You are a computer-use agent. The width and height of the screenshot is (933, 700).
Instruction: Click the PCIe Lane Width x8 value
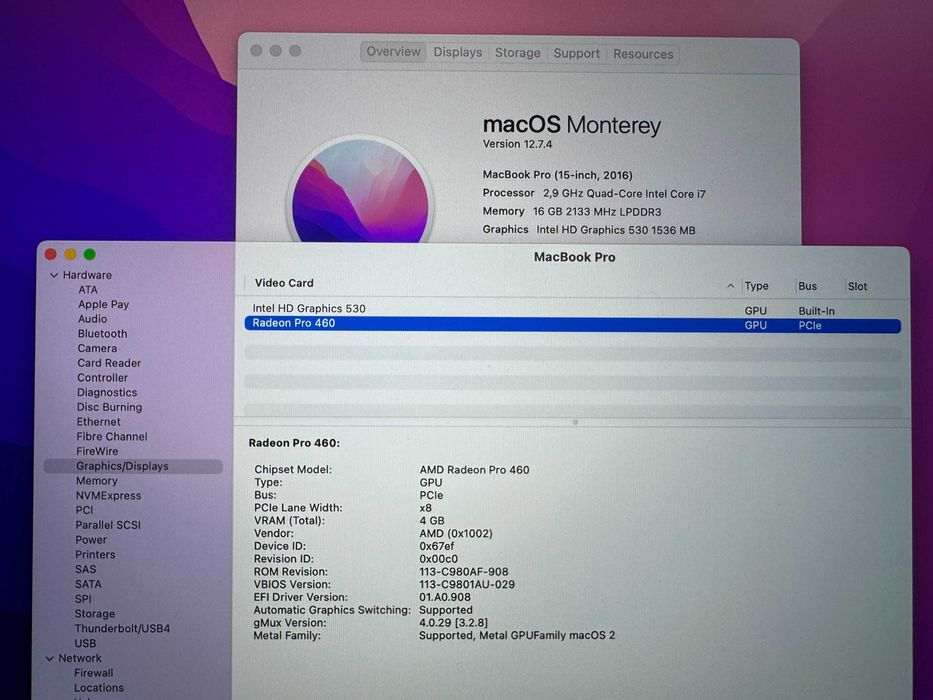(425, 508)
